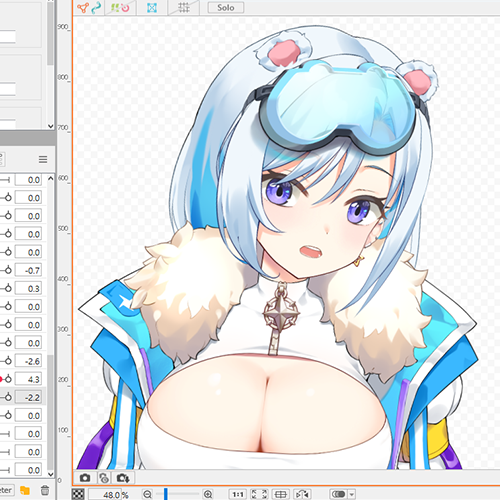
Task: Click the zoom in magnifier icon
Action: pyautogui.click(x=208, y=494)
